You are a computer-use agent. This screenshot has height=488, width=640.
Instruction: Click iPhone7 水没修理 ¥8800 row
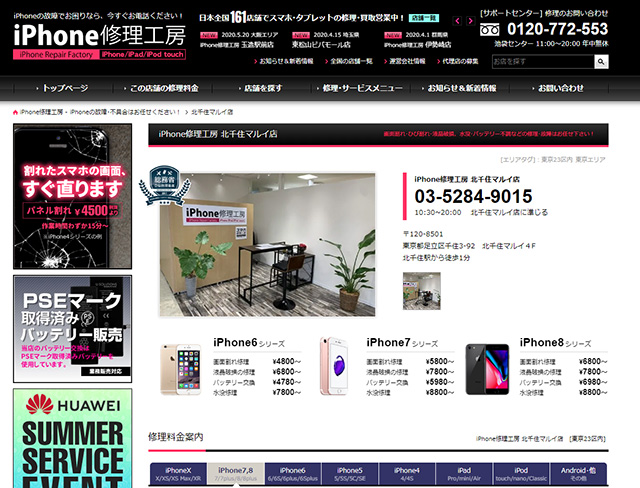point(410,393)
